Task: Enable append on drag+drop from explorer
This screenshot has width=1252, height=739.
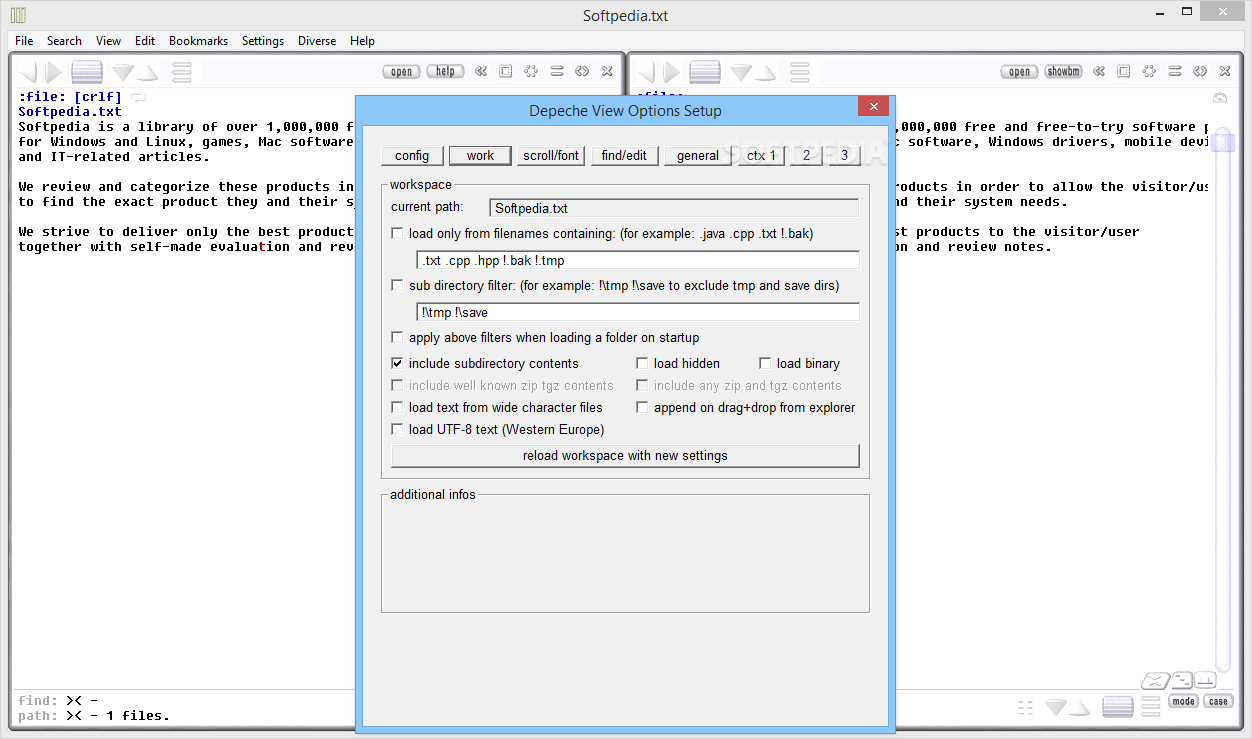Action: 643,408
